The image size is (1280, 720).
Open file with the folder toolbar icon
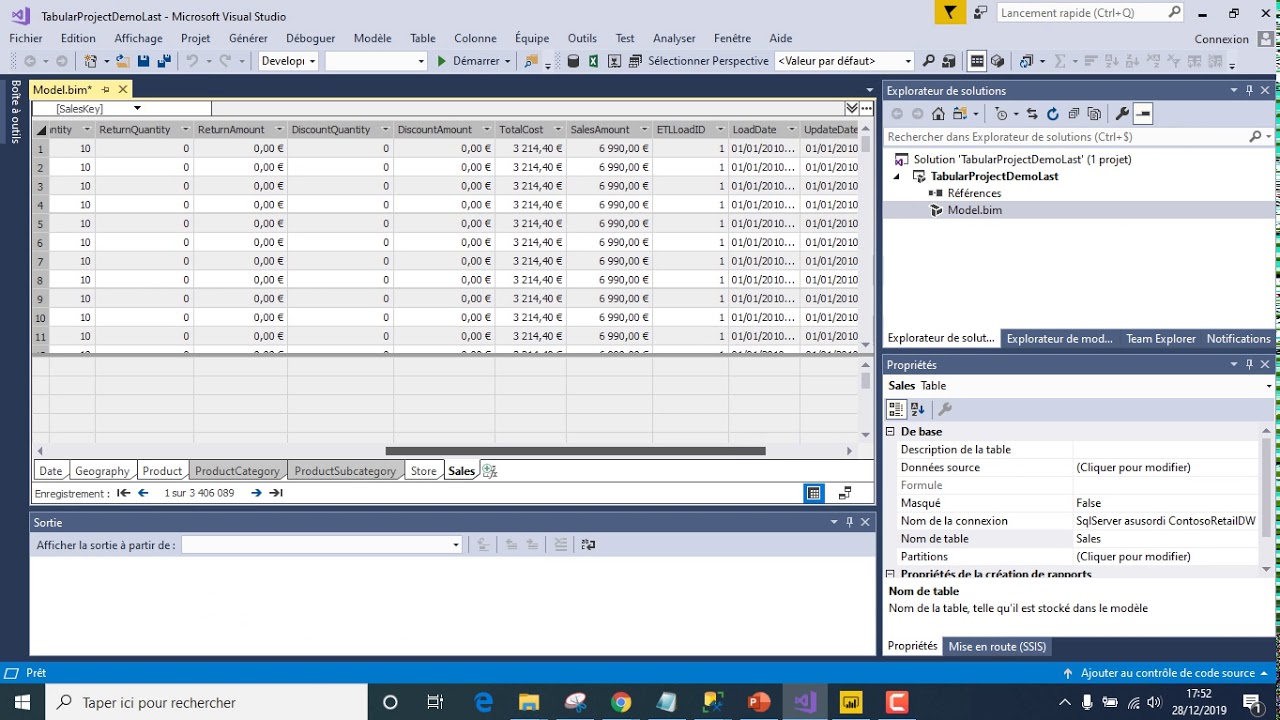coord(122,61)
